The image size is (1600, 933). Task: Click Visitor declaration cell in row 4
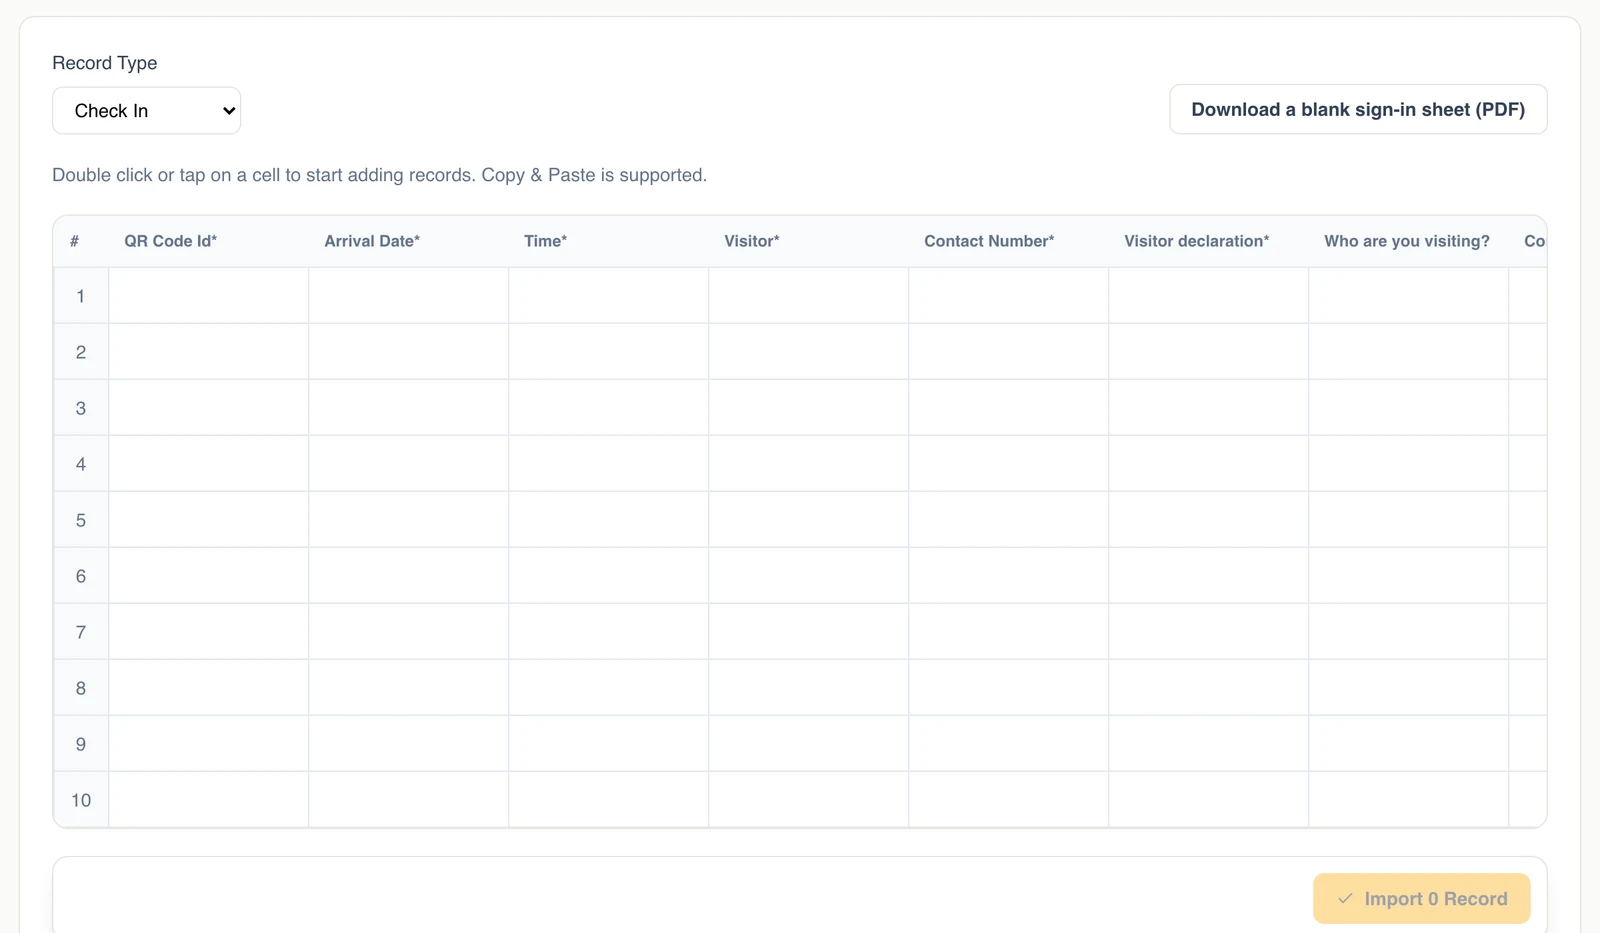click(1209, 464)
